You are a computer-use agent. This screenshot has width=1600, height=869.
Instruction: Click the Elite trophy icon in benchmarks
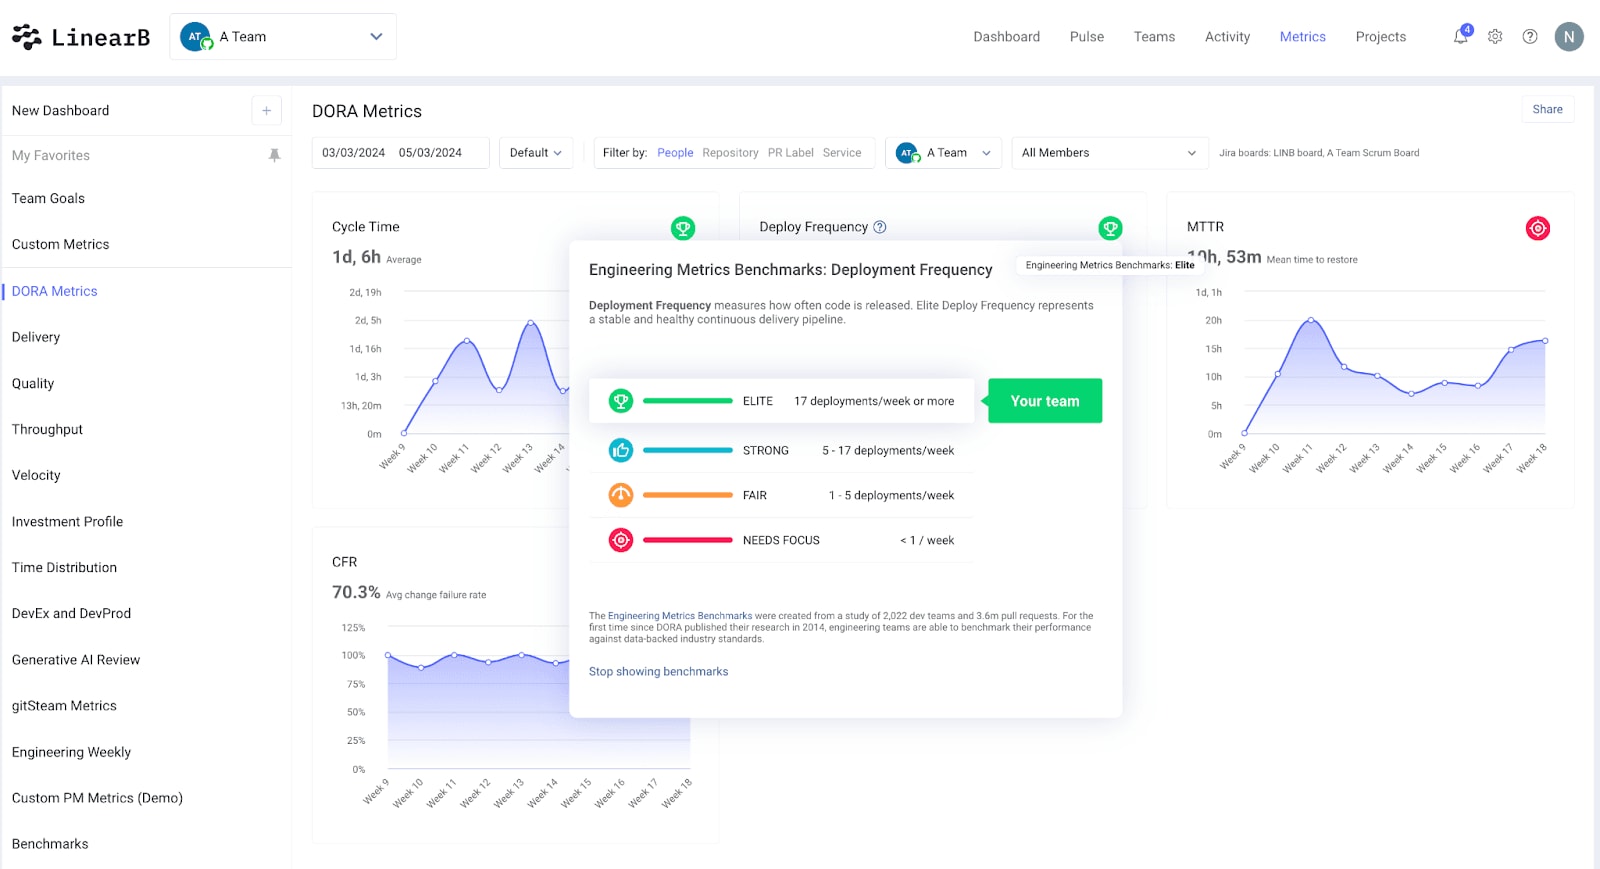(621, 401)
